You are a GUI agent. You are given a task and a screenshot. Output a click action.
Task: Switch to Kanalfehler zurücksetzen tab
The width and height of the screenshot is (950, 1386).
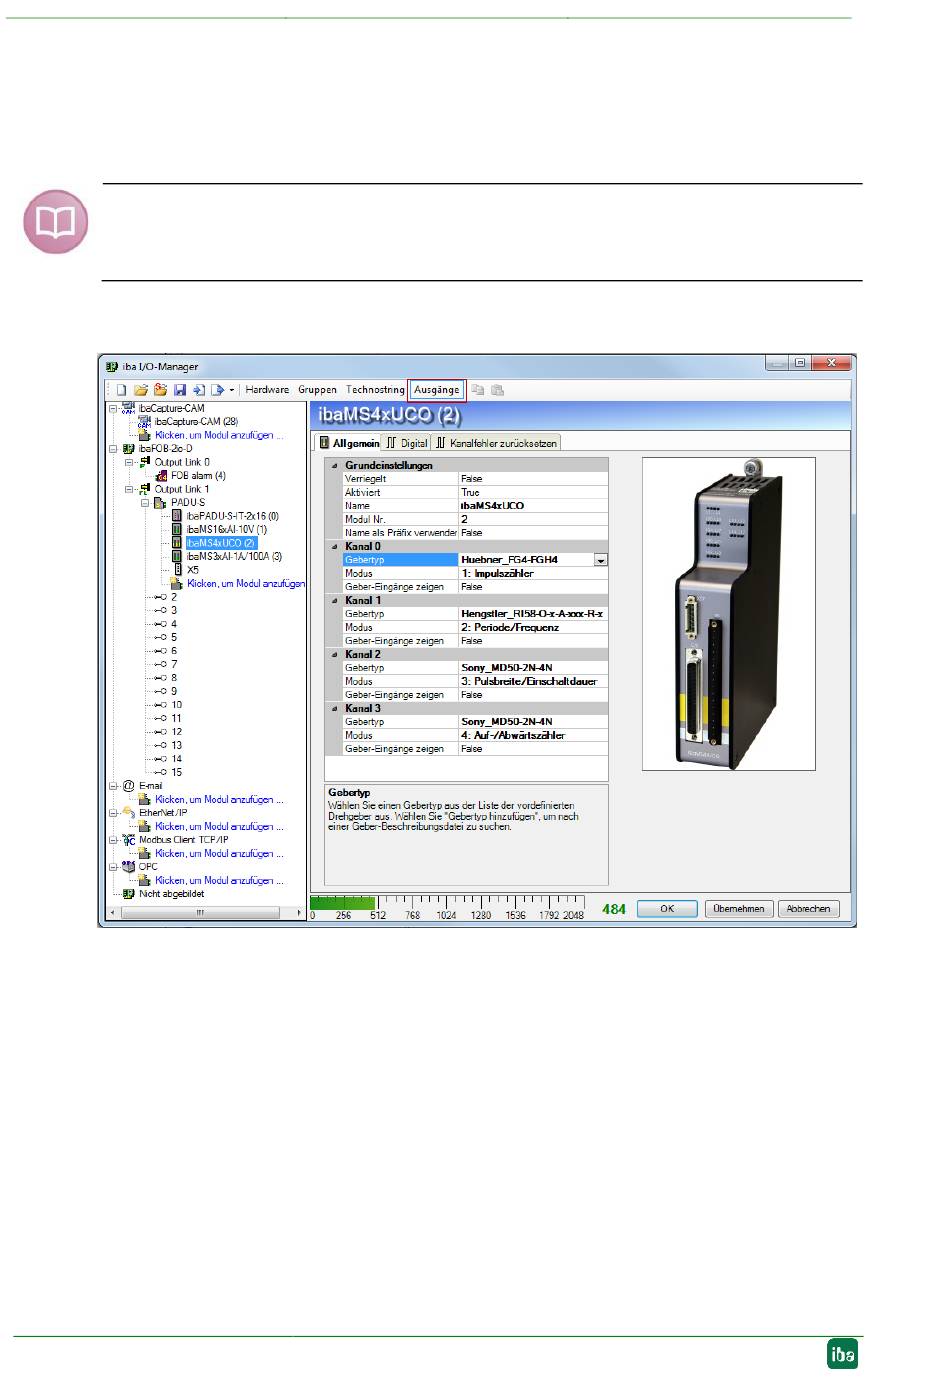[x=496, y=443]
